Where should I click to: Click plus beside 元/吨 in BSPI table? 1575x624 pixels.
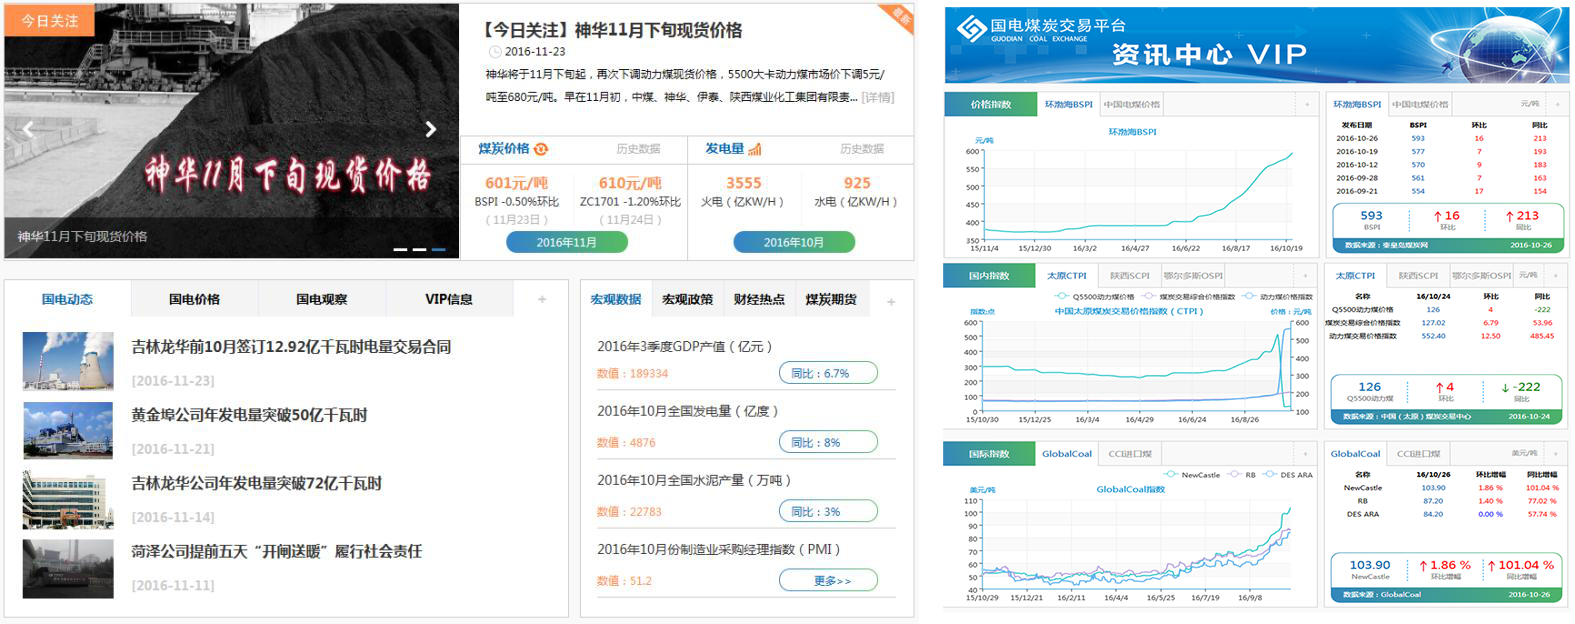click(x=1557, y=104)
